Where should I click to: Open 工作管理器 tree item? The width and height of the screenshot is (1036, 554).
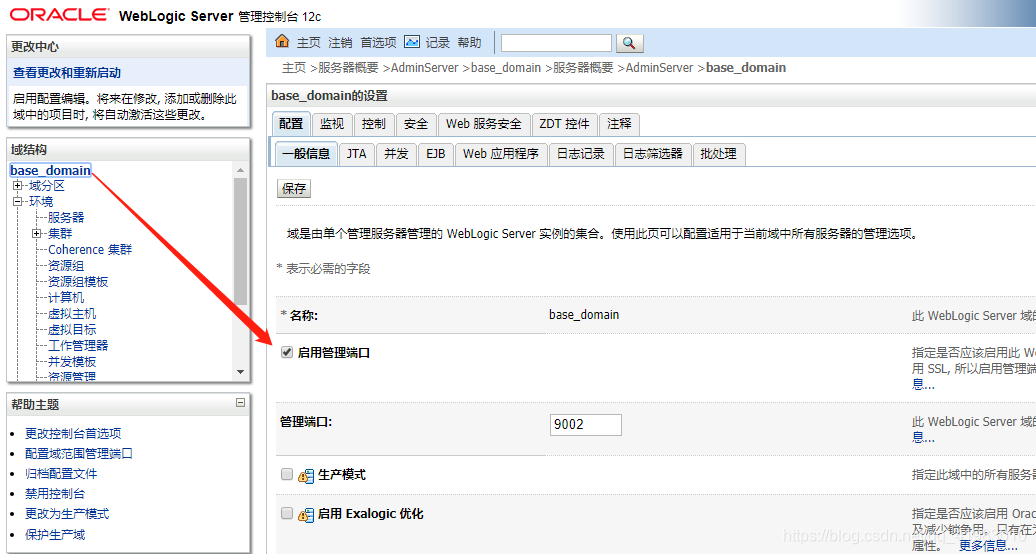(x=78, y=345)
